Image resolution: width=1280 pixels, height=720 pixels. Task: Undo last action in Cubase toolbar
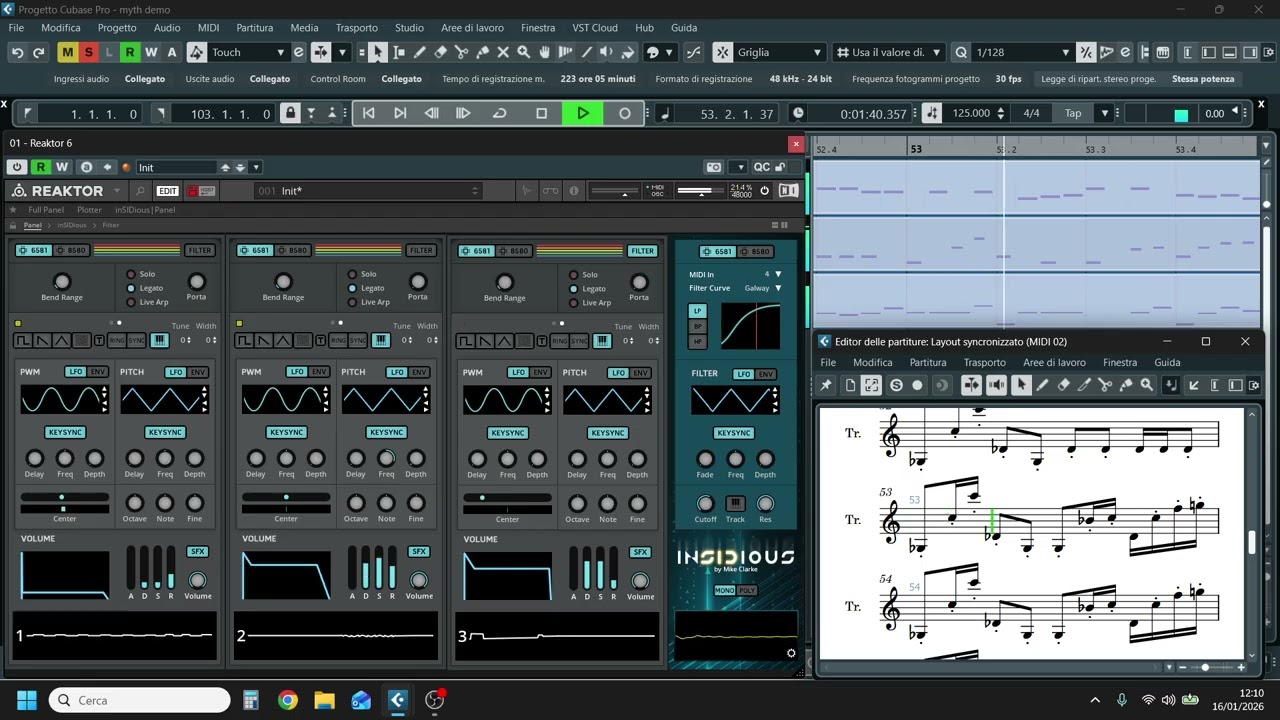pos(17,52)
